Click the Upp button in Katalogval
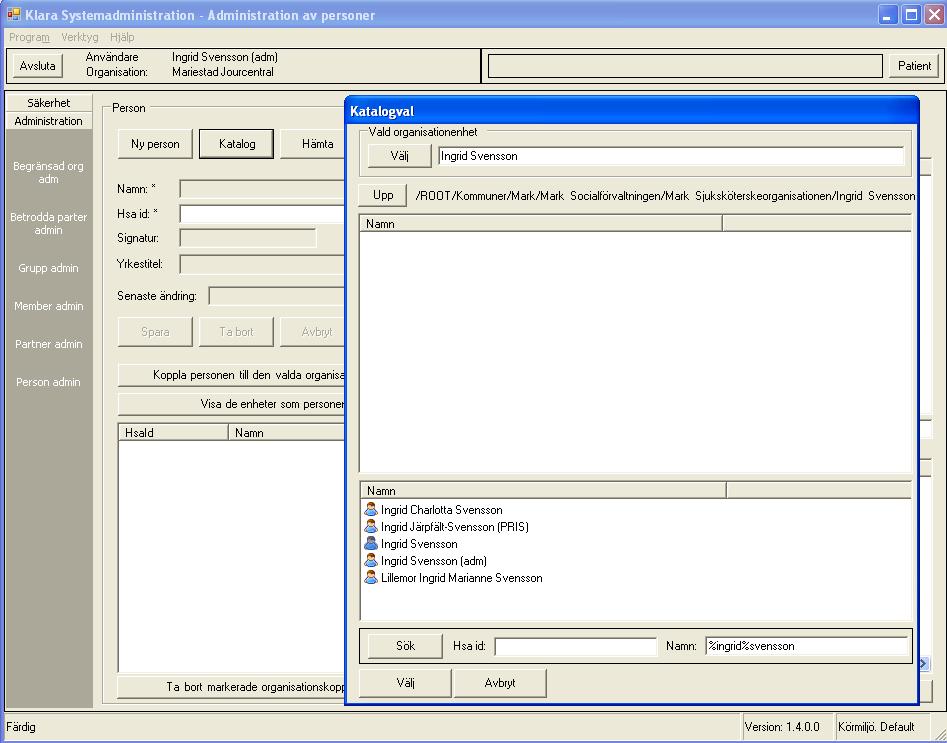Viewport: 947px width, 743px height. [383, 195]
